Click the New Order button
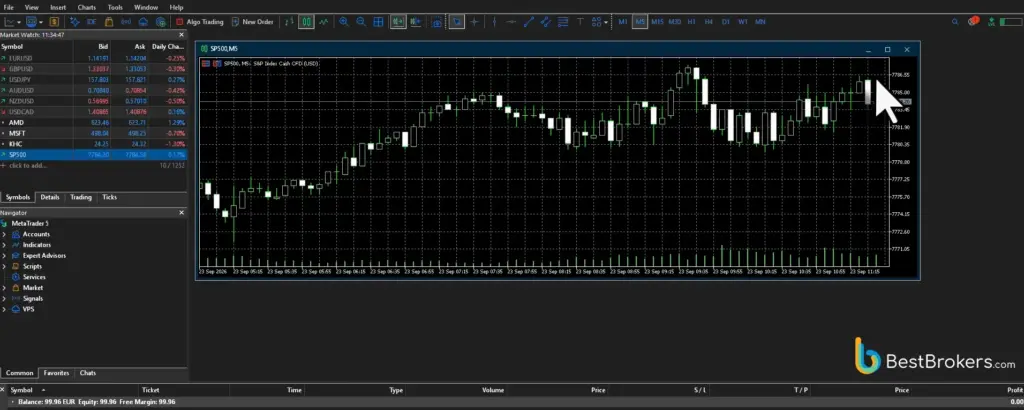This screenshot has height=410, width=1024. click(252, 22)
